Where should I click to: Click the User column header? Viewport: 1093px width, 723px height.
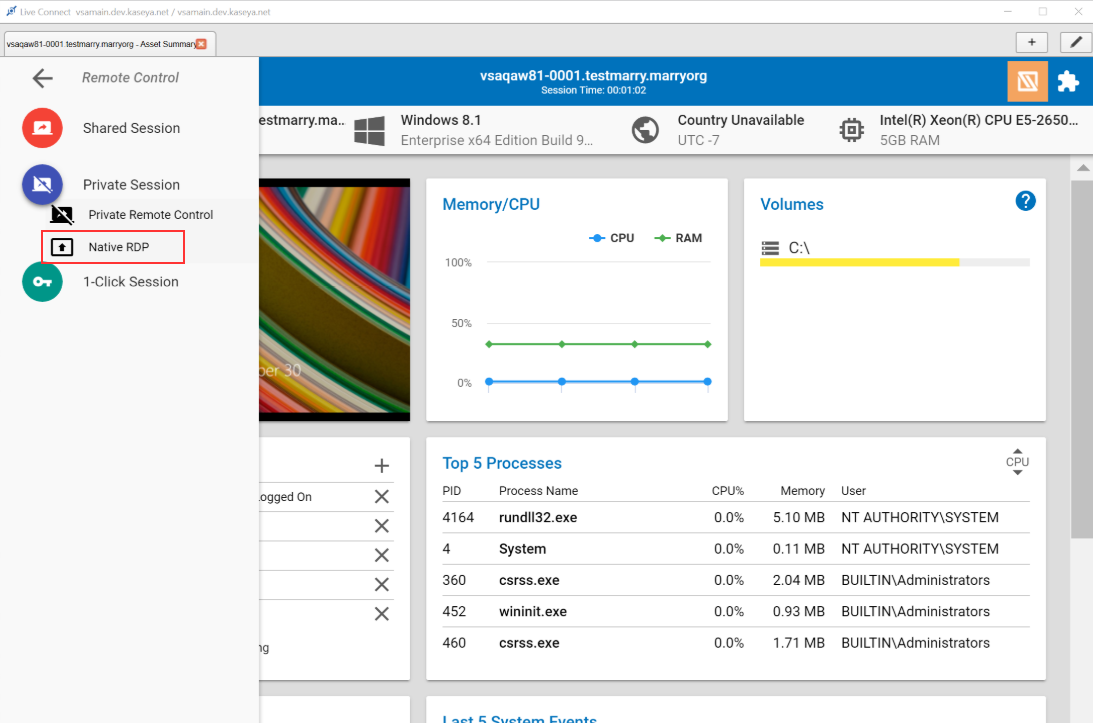(x=853, y=491)
